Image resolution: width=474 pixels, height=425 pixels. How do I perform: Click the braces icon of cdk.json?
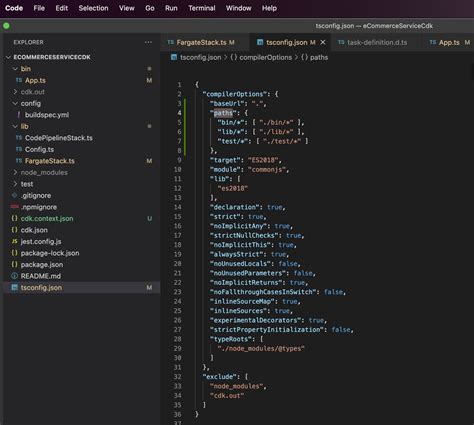[15, 230]
